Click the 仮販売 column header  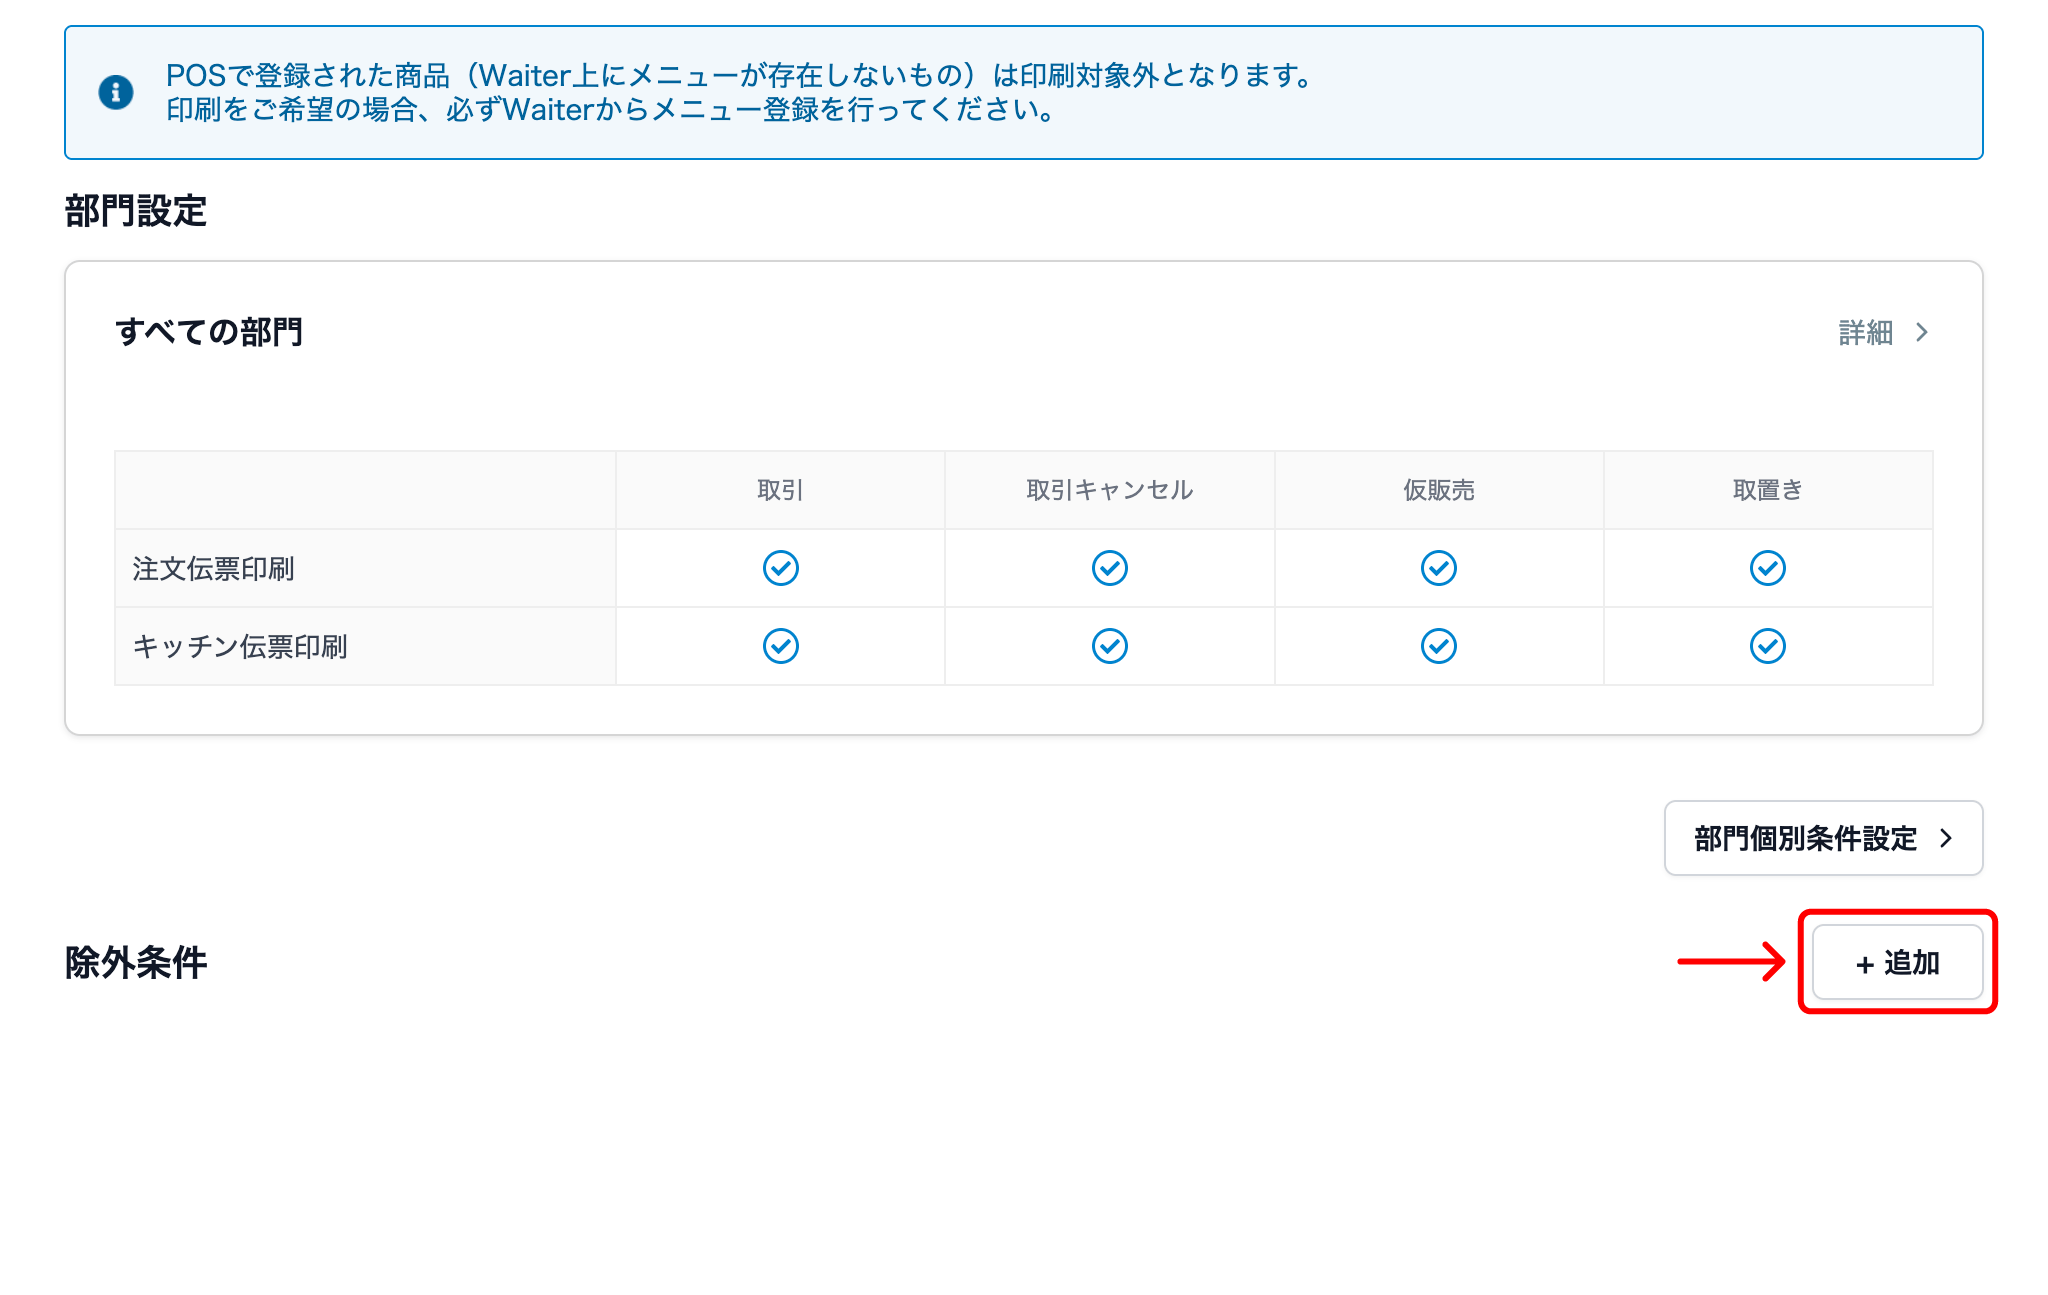[1438, 490]
